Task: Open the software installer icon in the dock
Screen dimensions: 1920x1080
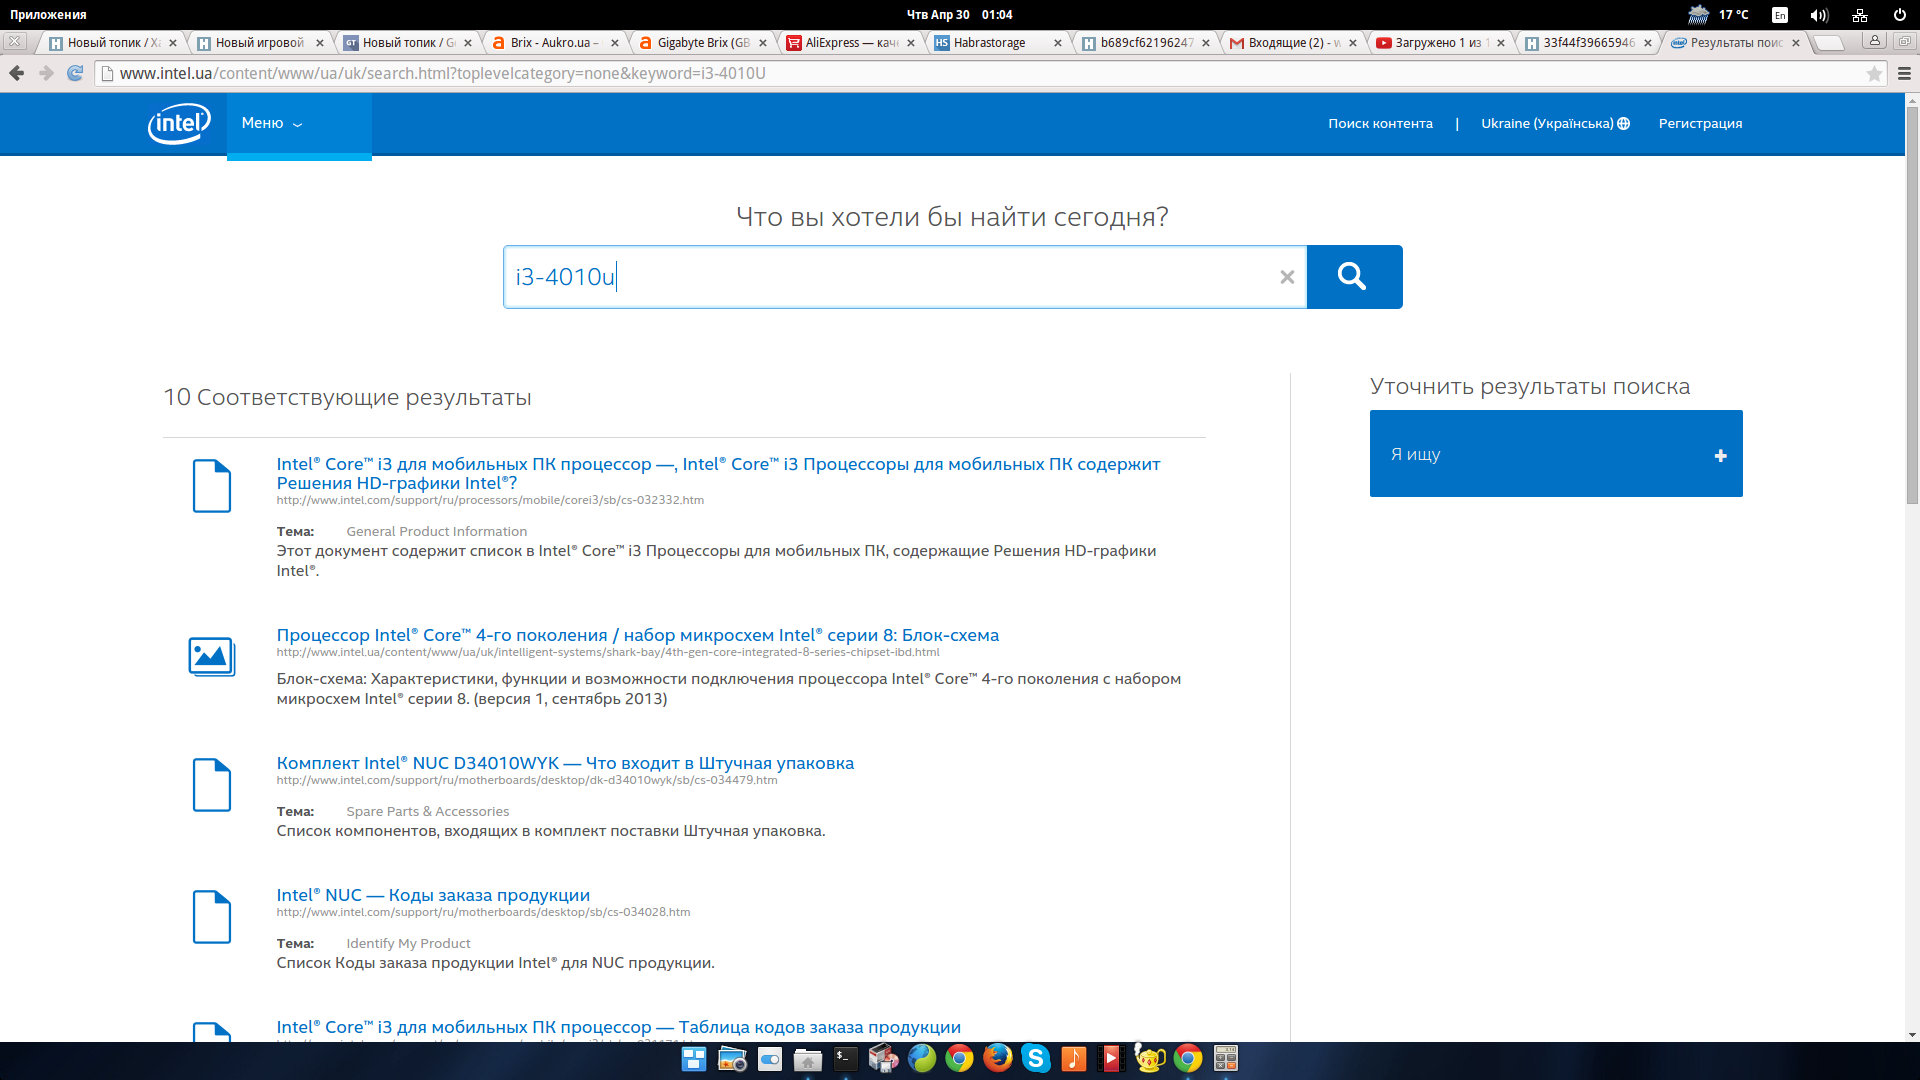Action: point(884,1058)
